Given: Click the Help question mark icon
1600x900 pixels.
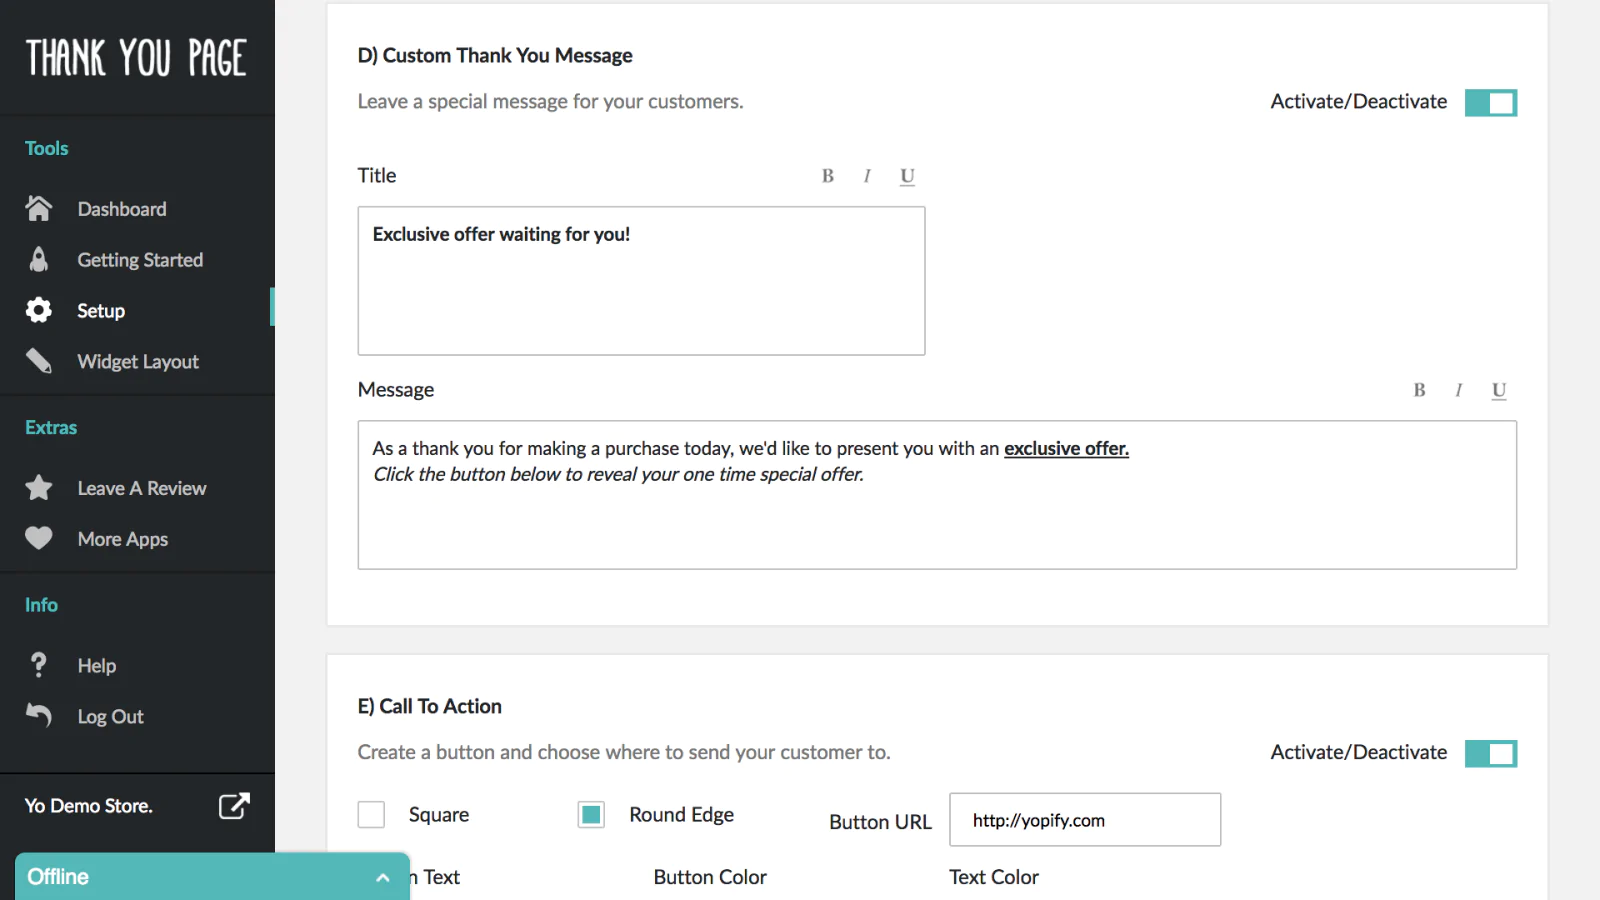Looking at the screenshot, I should pos(39,664).
